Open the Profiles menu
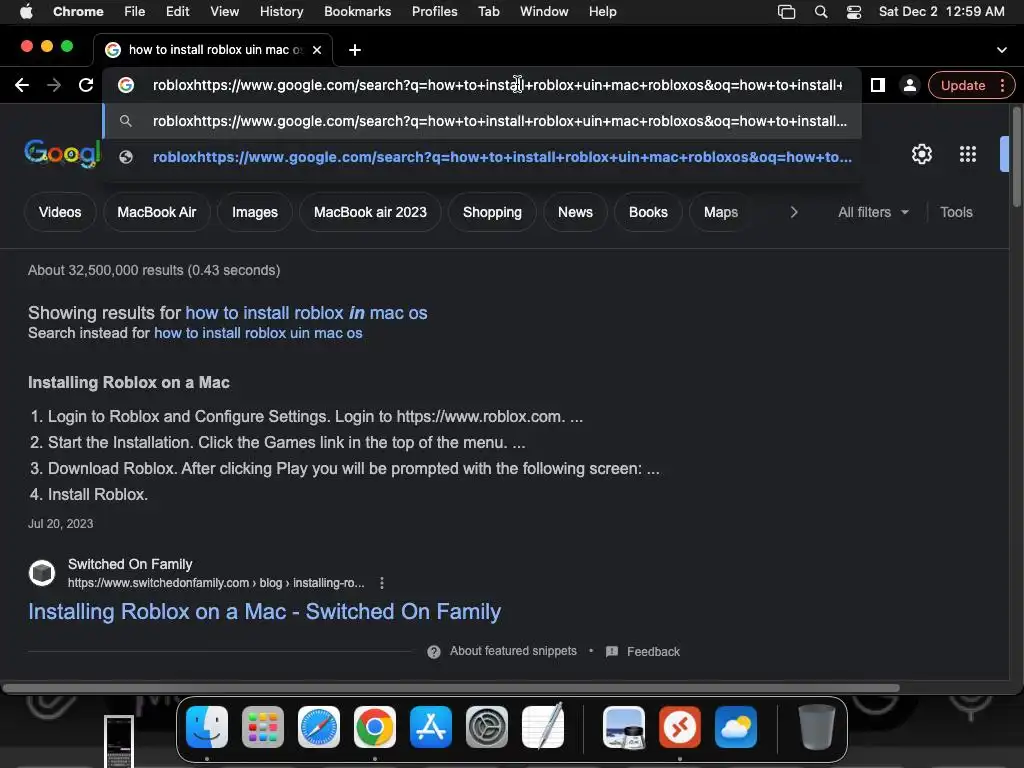The image size is (1024, 768). (x=434, y=12)
